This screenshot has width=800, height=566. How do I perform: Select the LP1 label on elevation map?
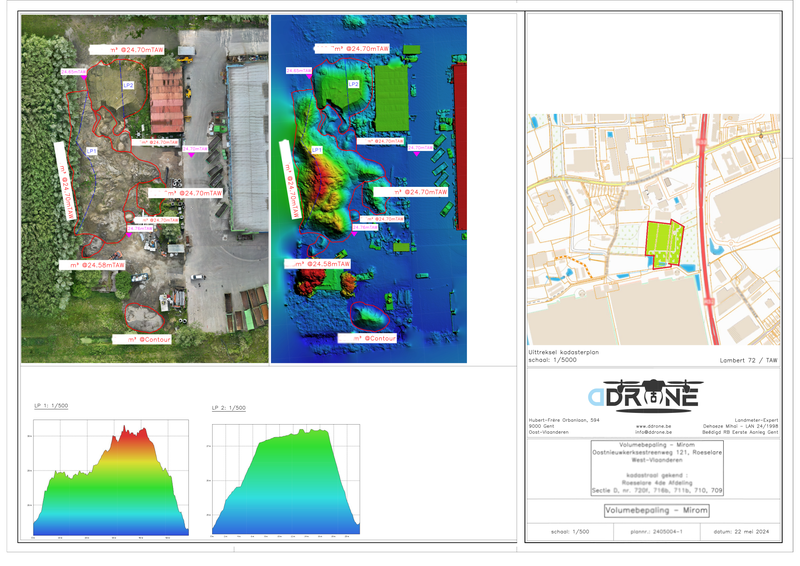(316, 149)
